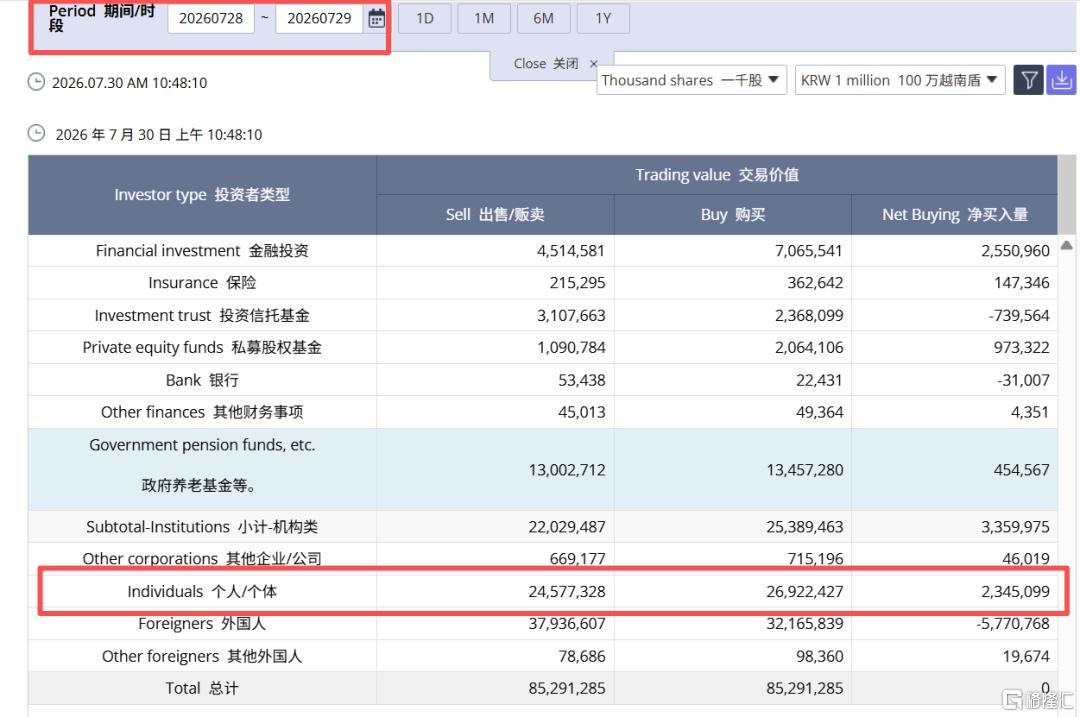Click Individuals sell value 24,577,328
Image resolution: width=1080 pixels, height=717 pixels.
567,592
